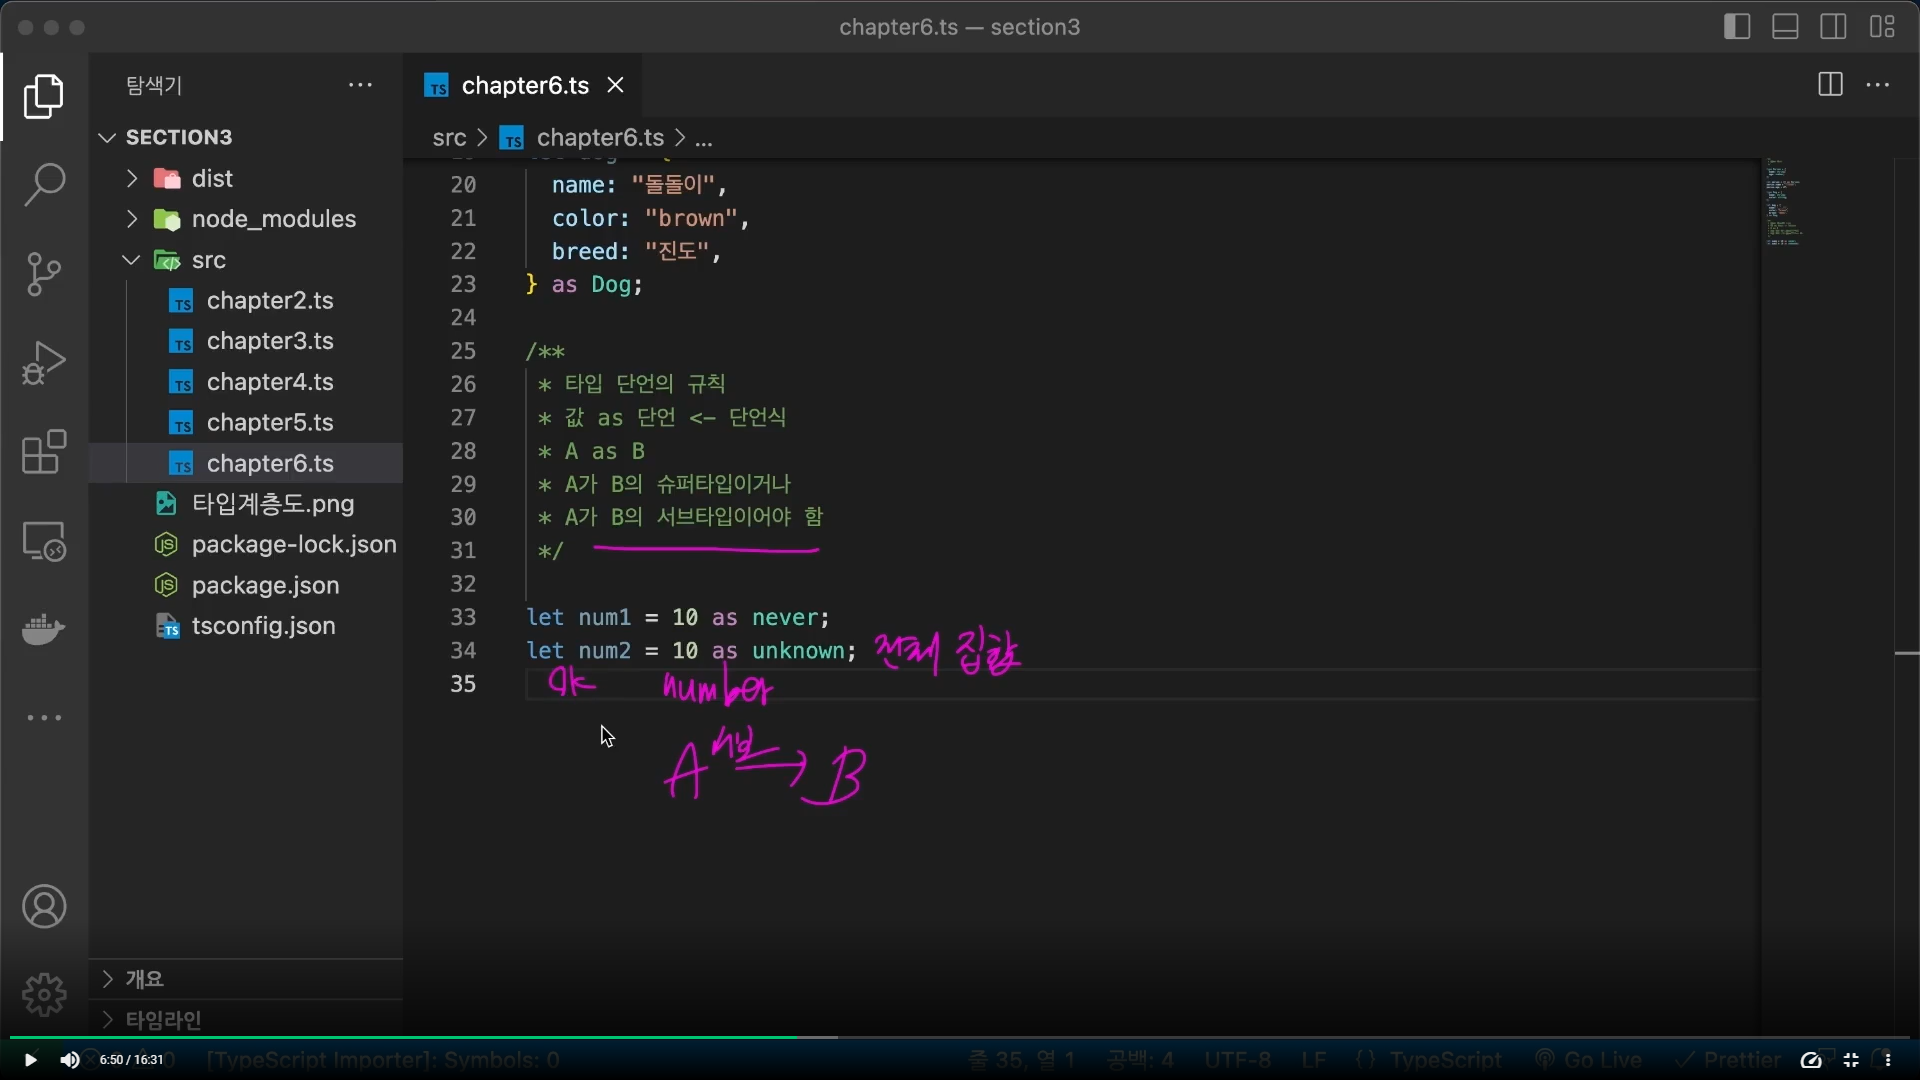The width and height of the screenshot is (1920, 1080).
Task: Open chapter4.ts in the explorer
Action: click(270, 382)
